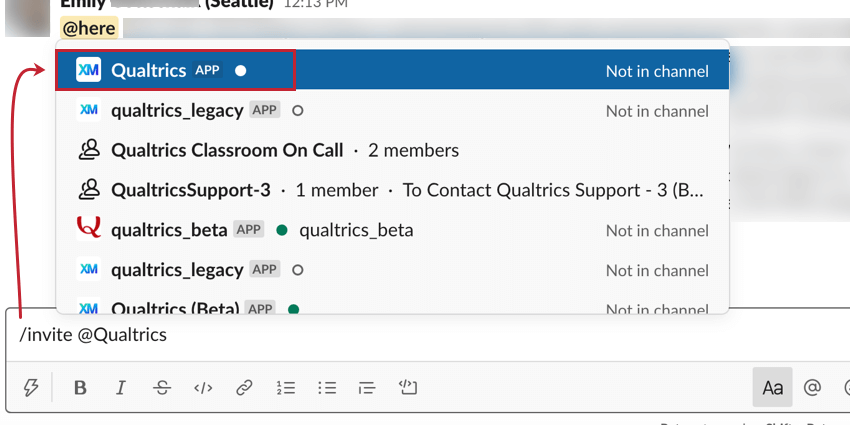850x425 pixels.
Task: Select Qualtrics Classroom On Call group
Action: tap(227, 150)
